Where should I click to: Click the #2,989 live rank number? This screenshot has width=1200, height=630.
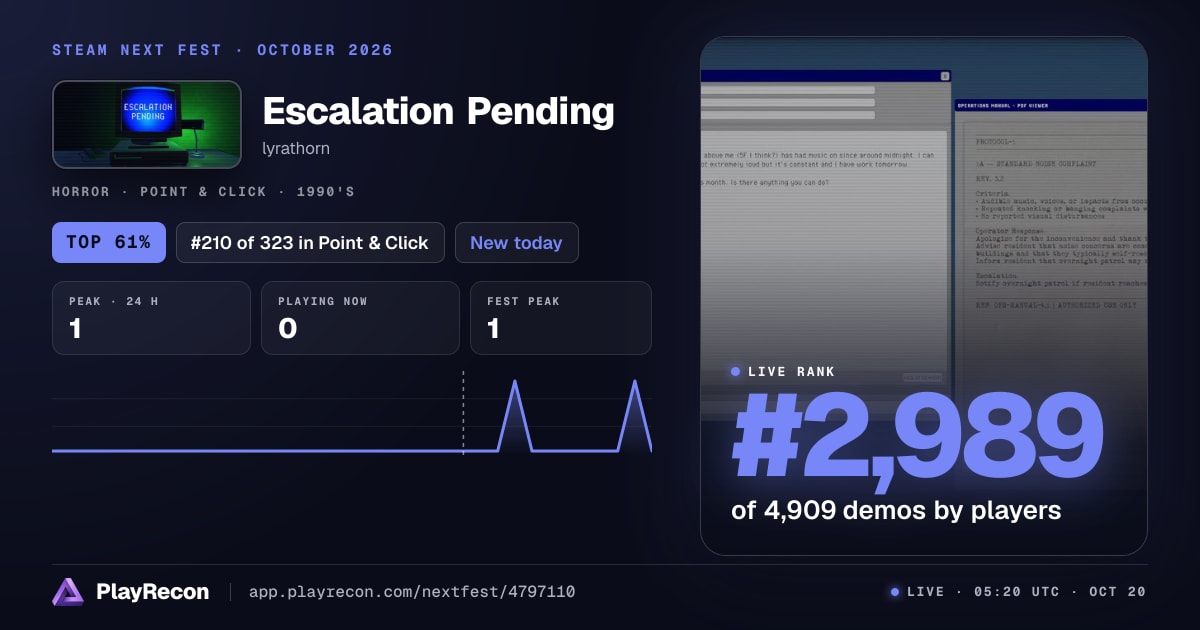point(917,435)
